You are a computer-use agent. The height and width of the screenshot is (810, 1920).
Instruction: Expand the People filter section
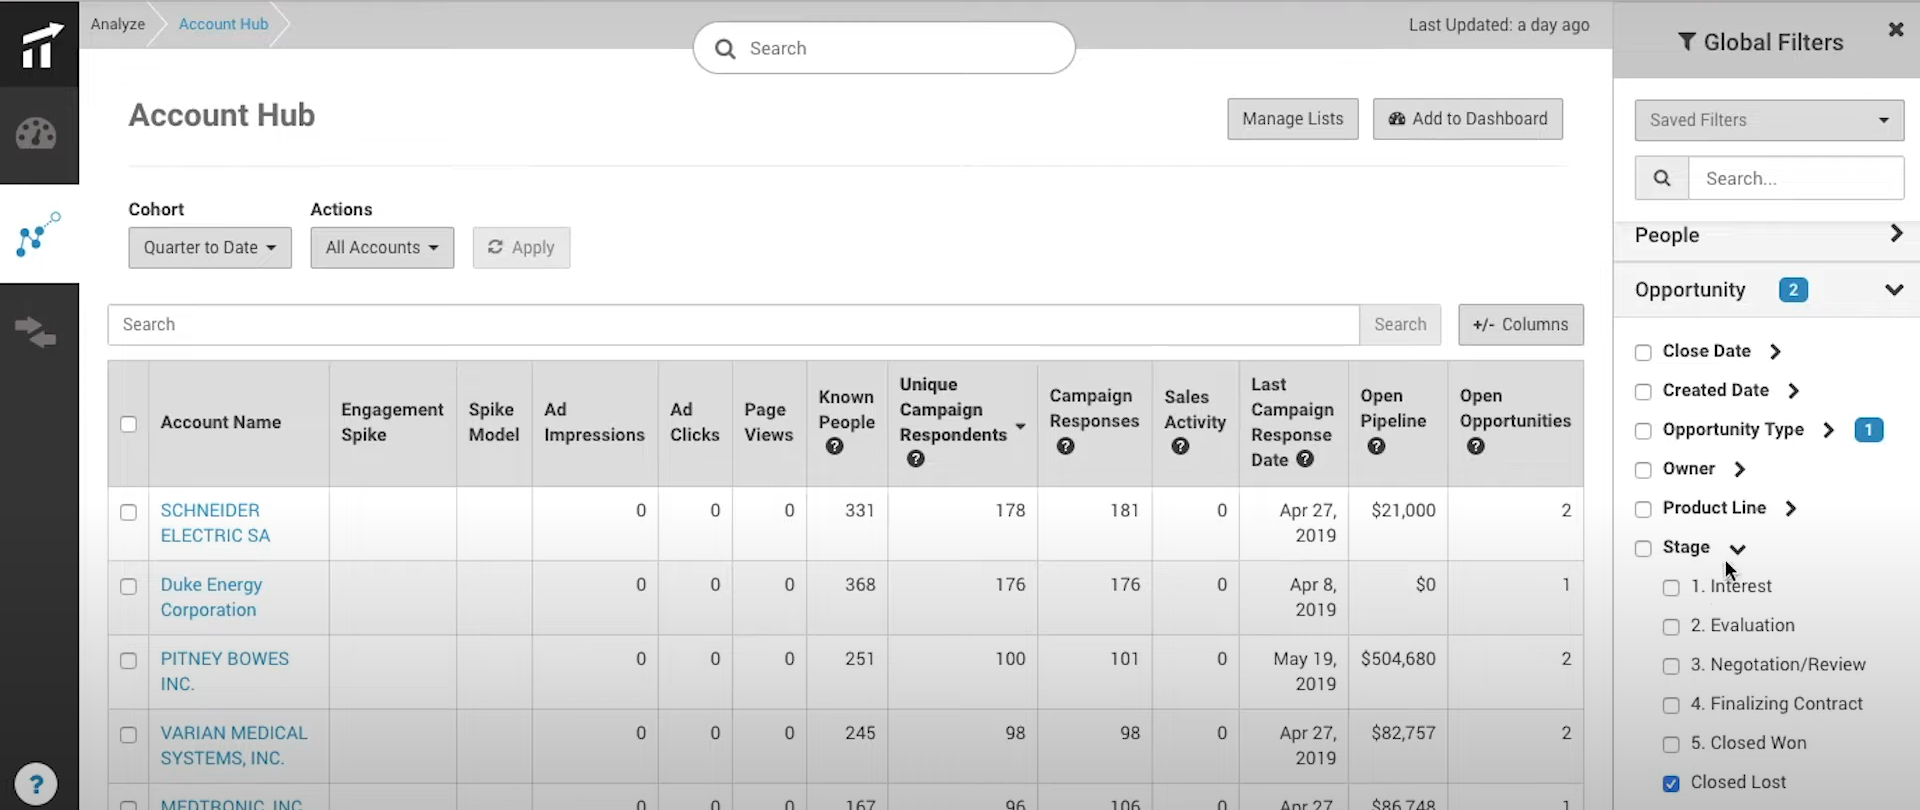[x=1895, y=233]
